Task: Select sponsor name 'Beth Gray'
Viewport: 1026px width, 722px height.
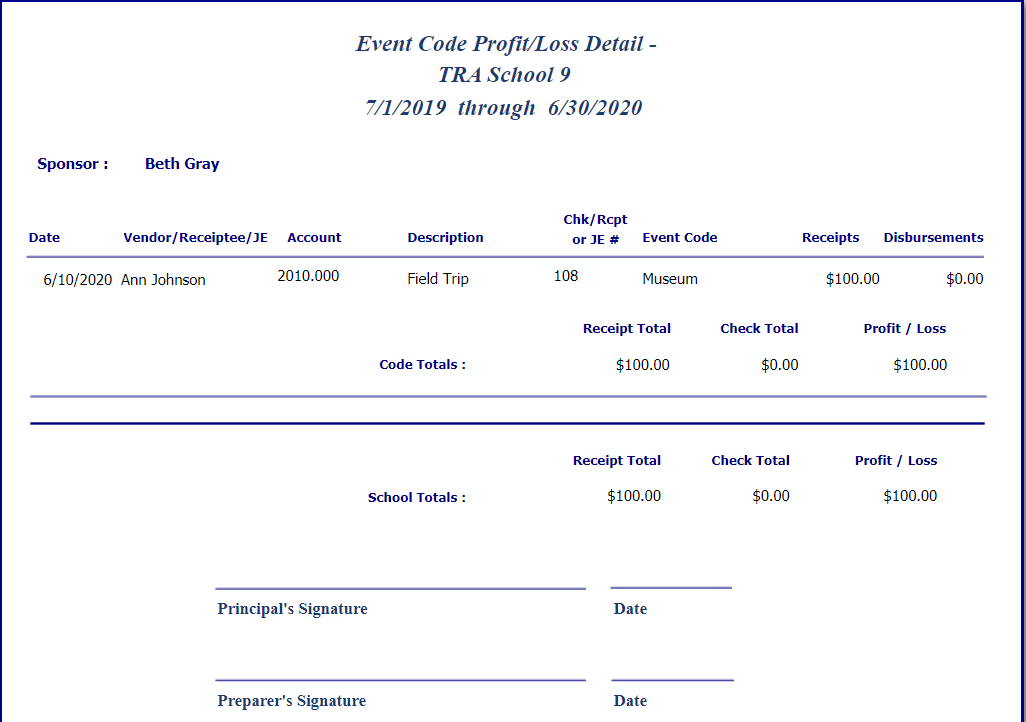Action: (182, 164)
